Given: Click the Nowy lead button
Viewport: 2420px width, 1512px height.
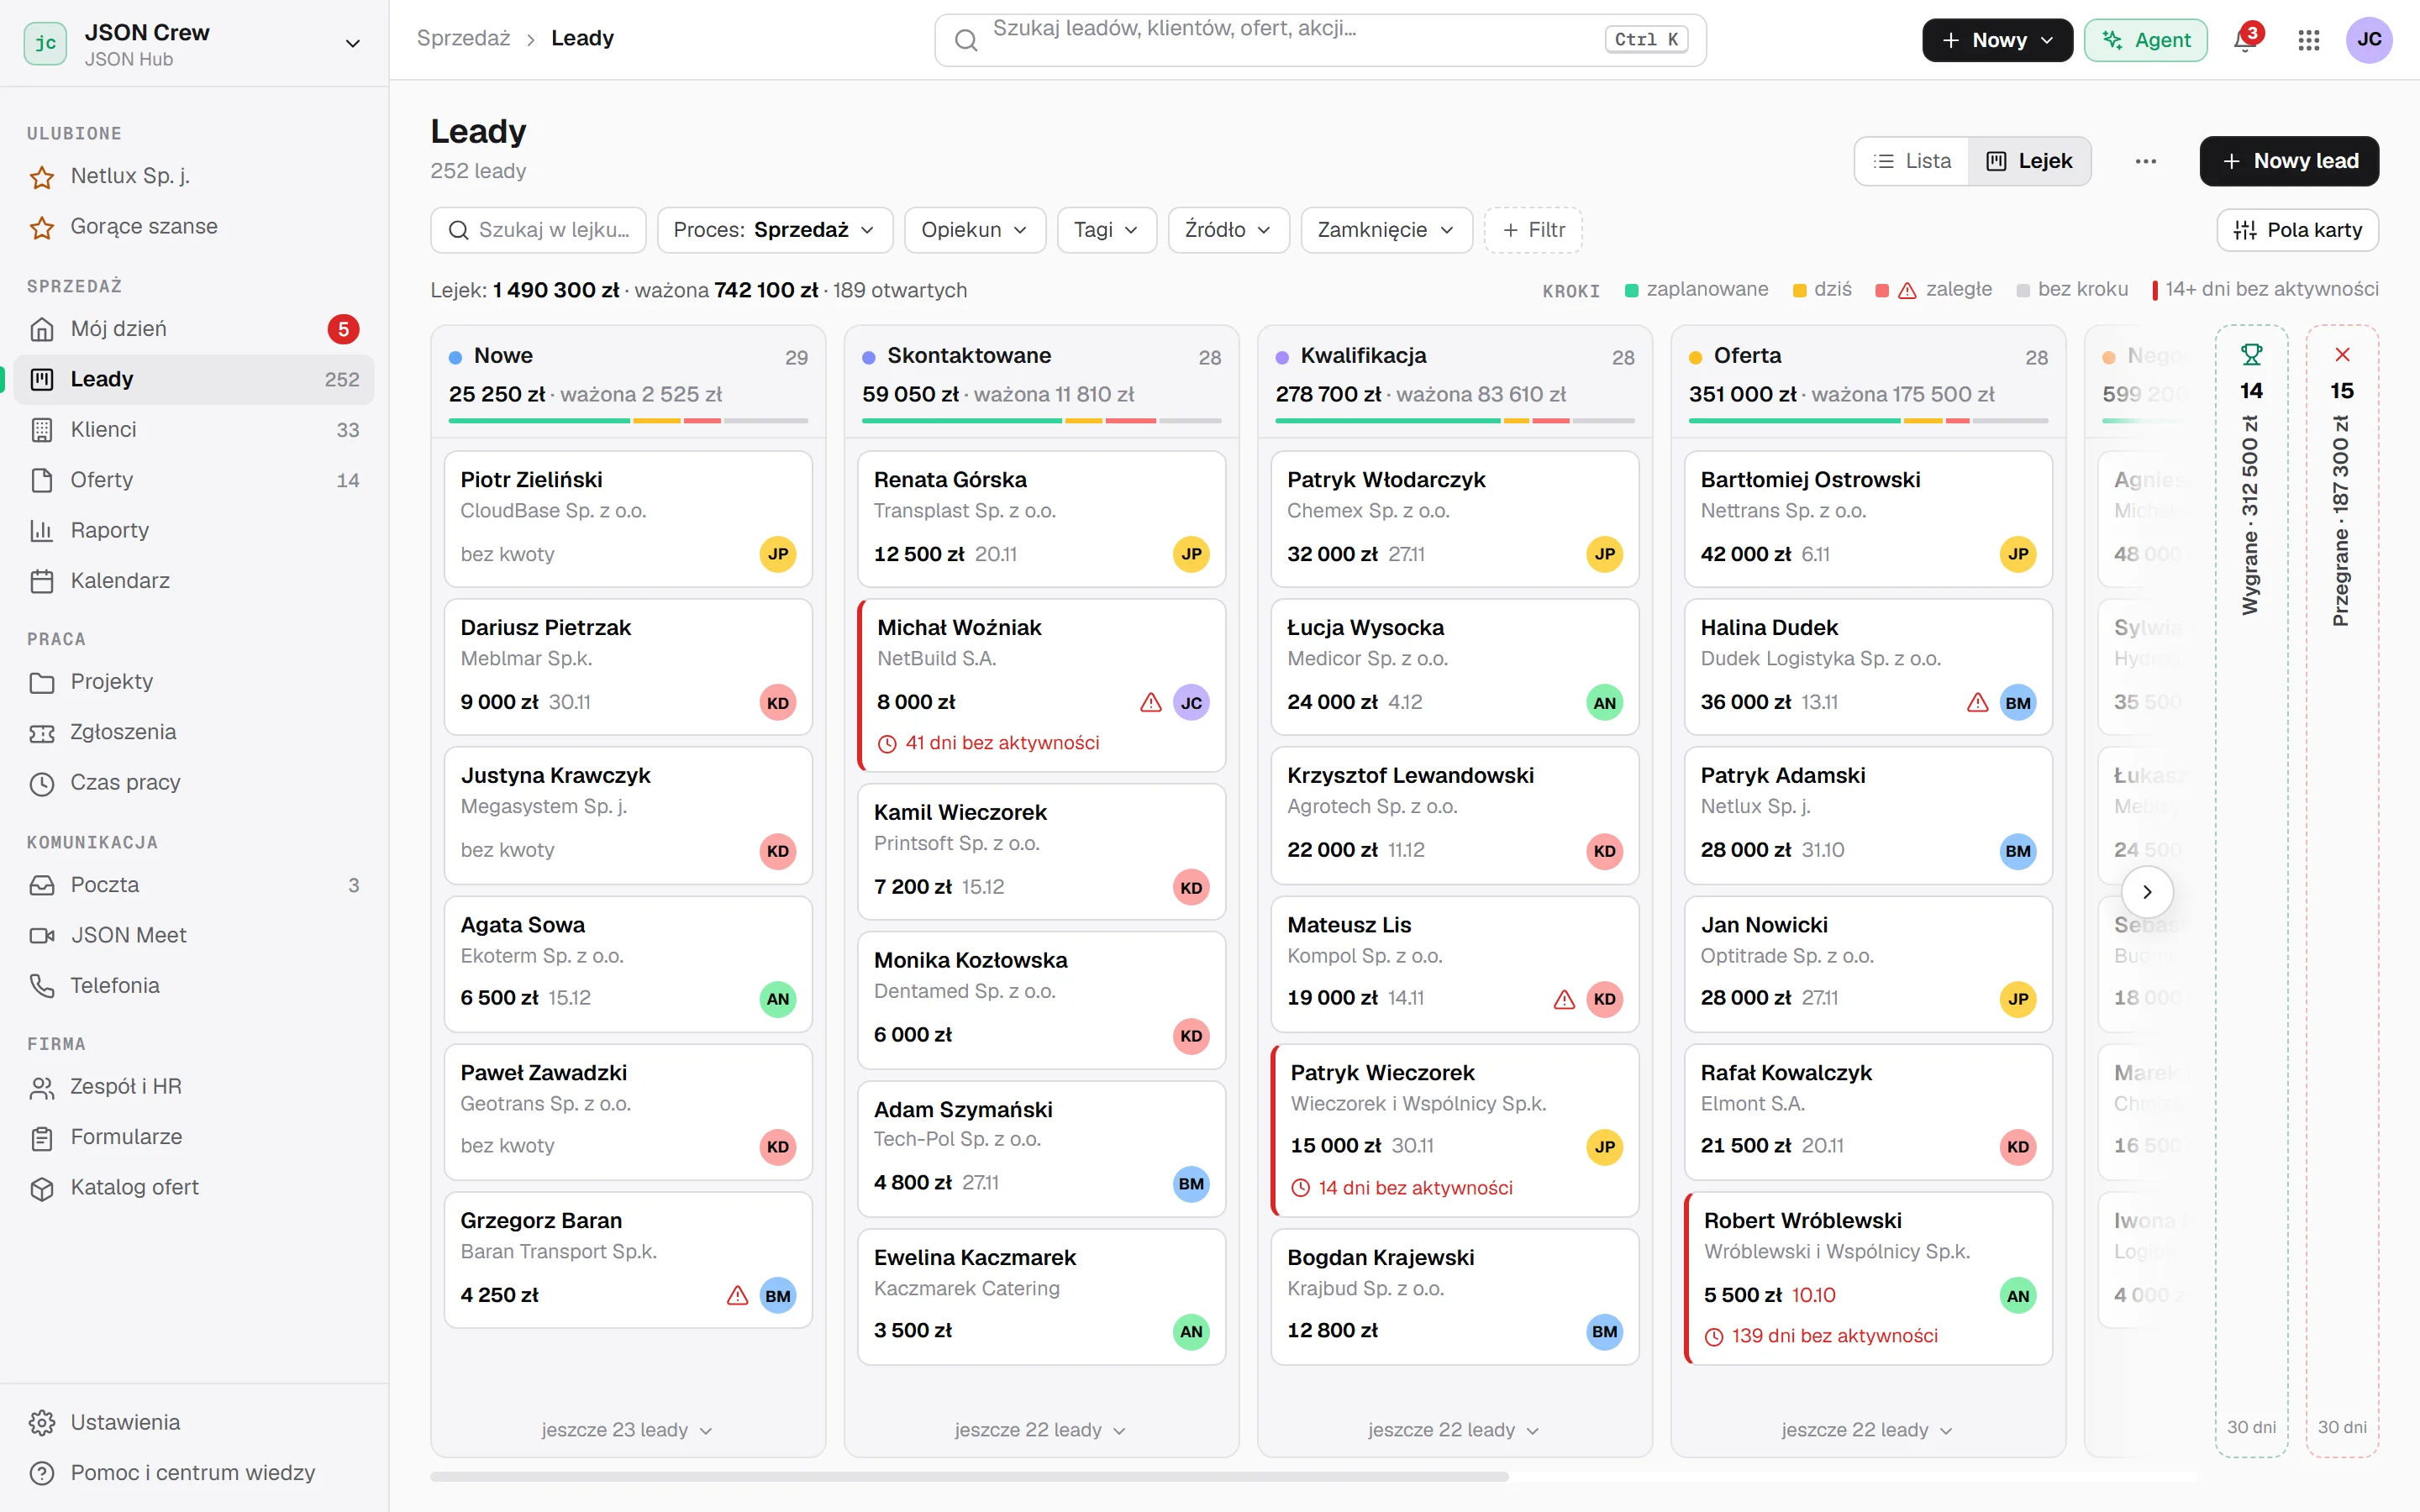Looking at the screenshot, I should click(x=2289, y=161).
